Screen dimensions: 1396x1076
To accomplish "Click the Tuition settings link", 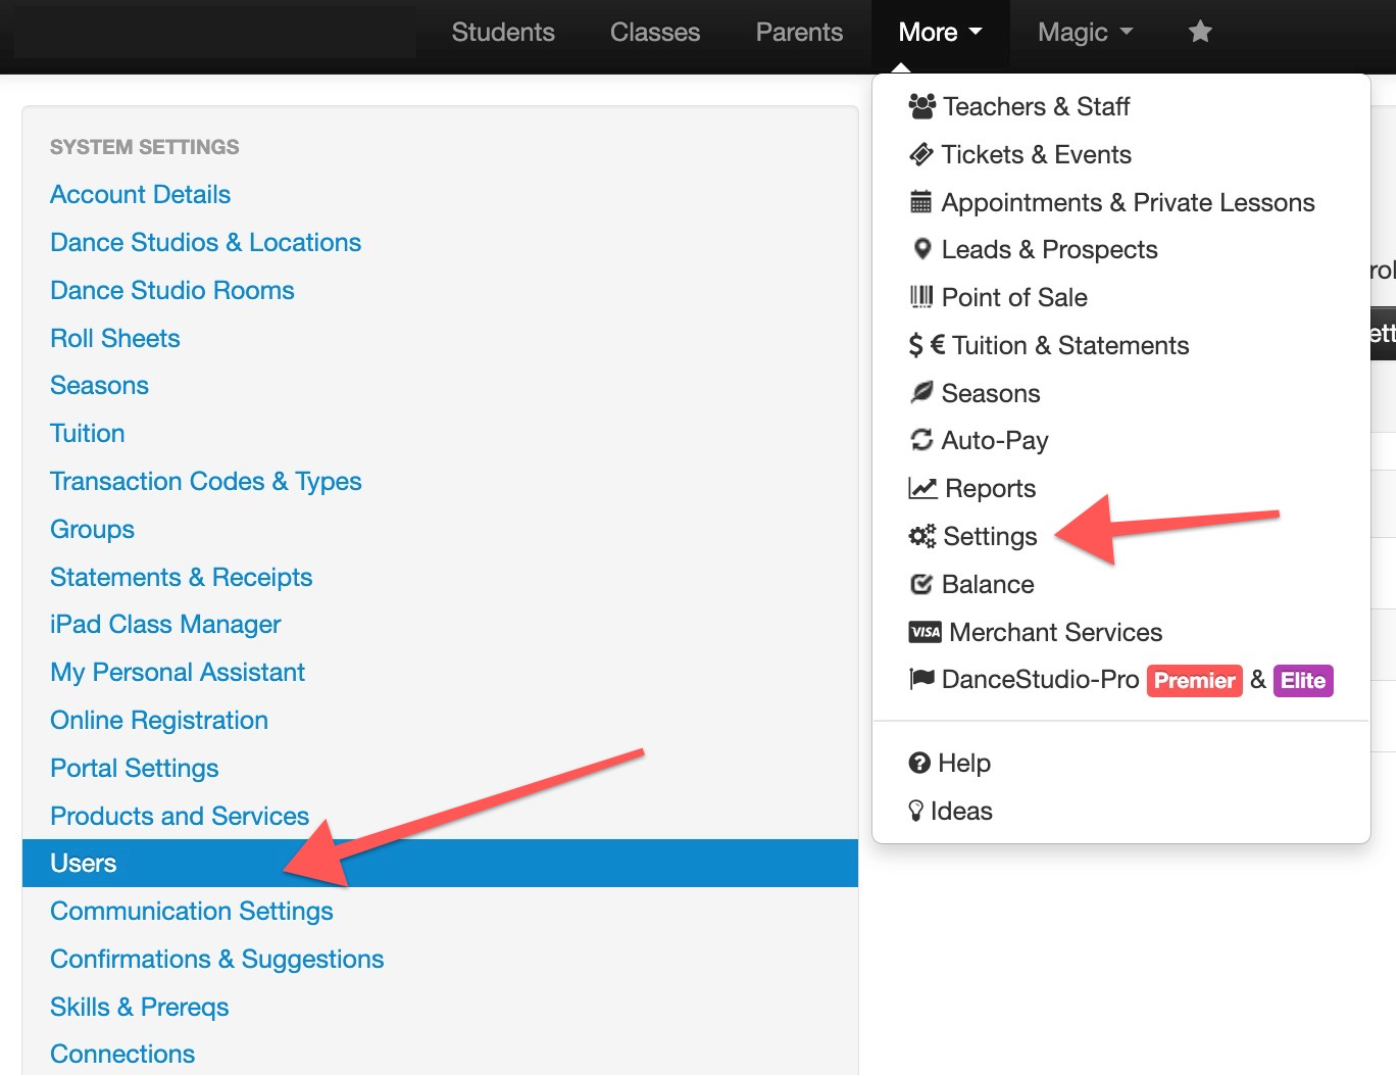I will click(87, 433).
